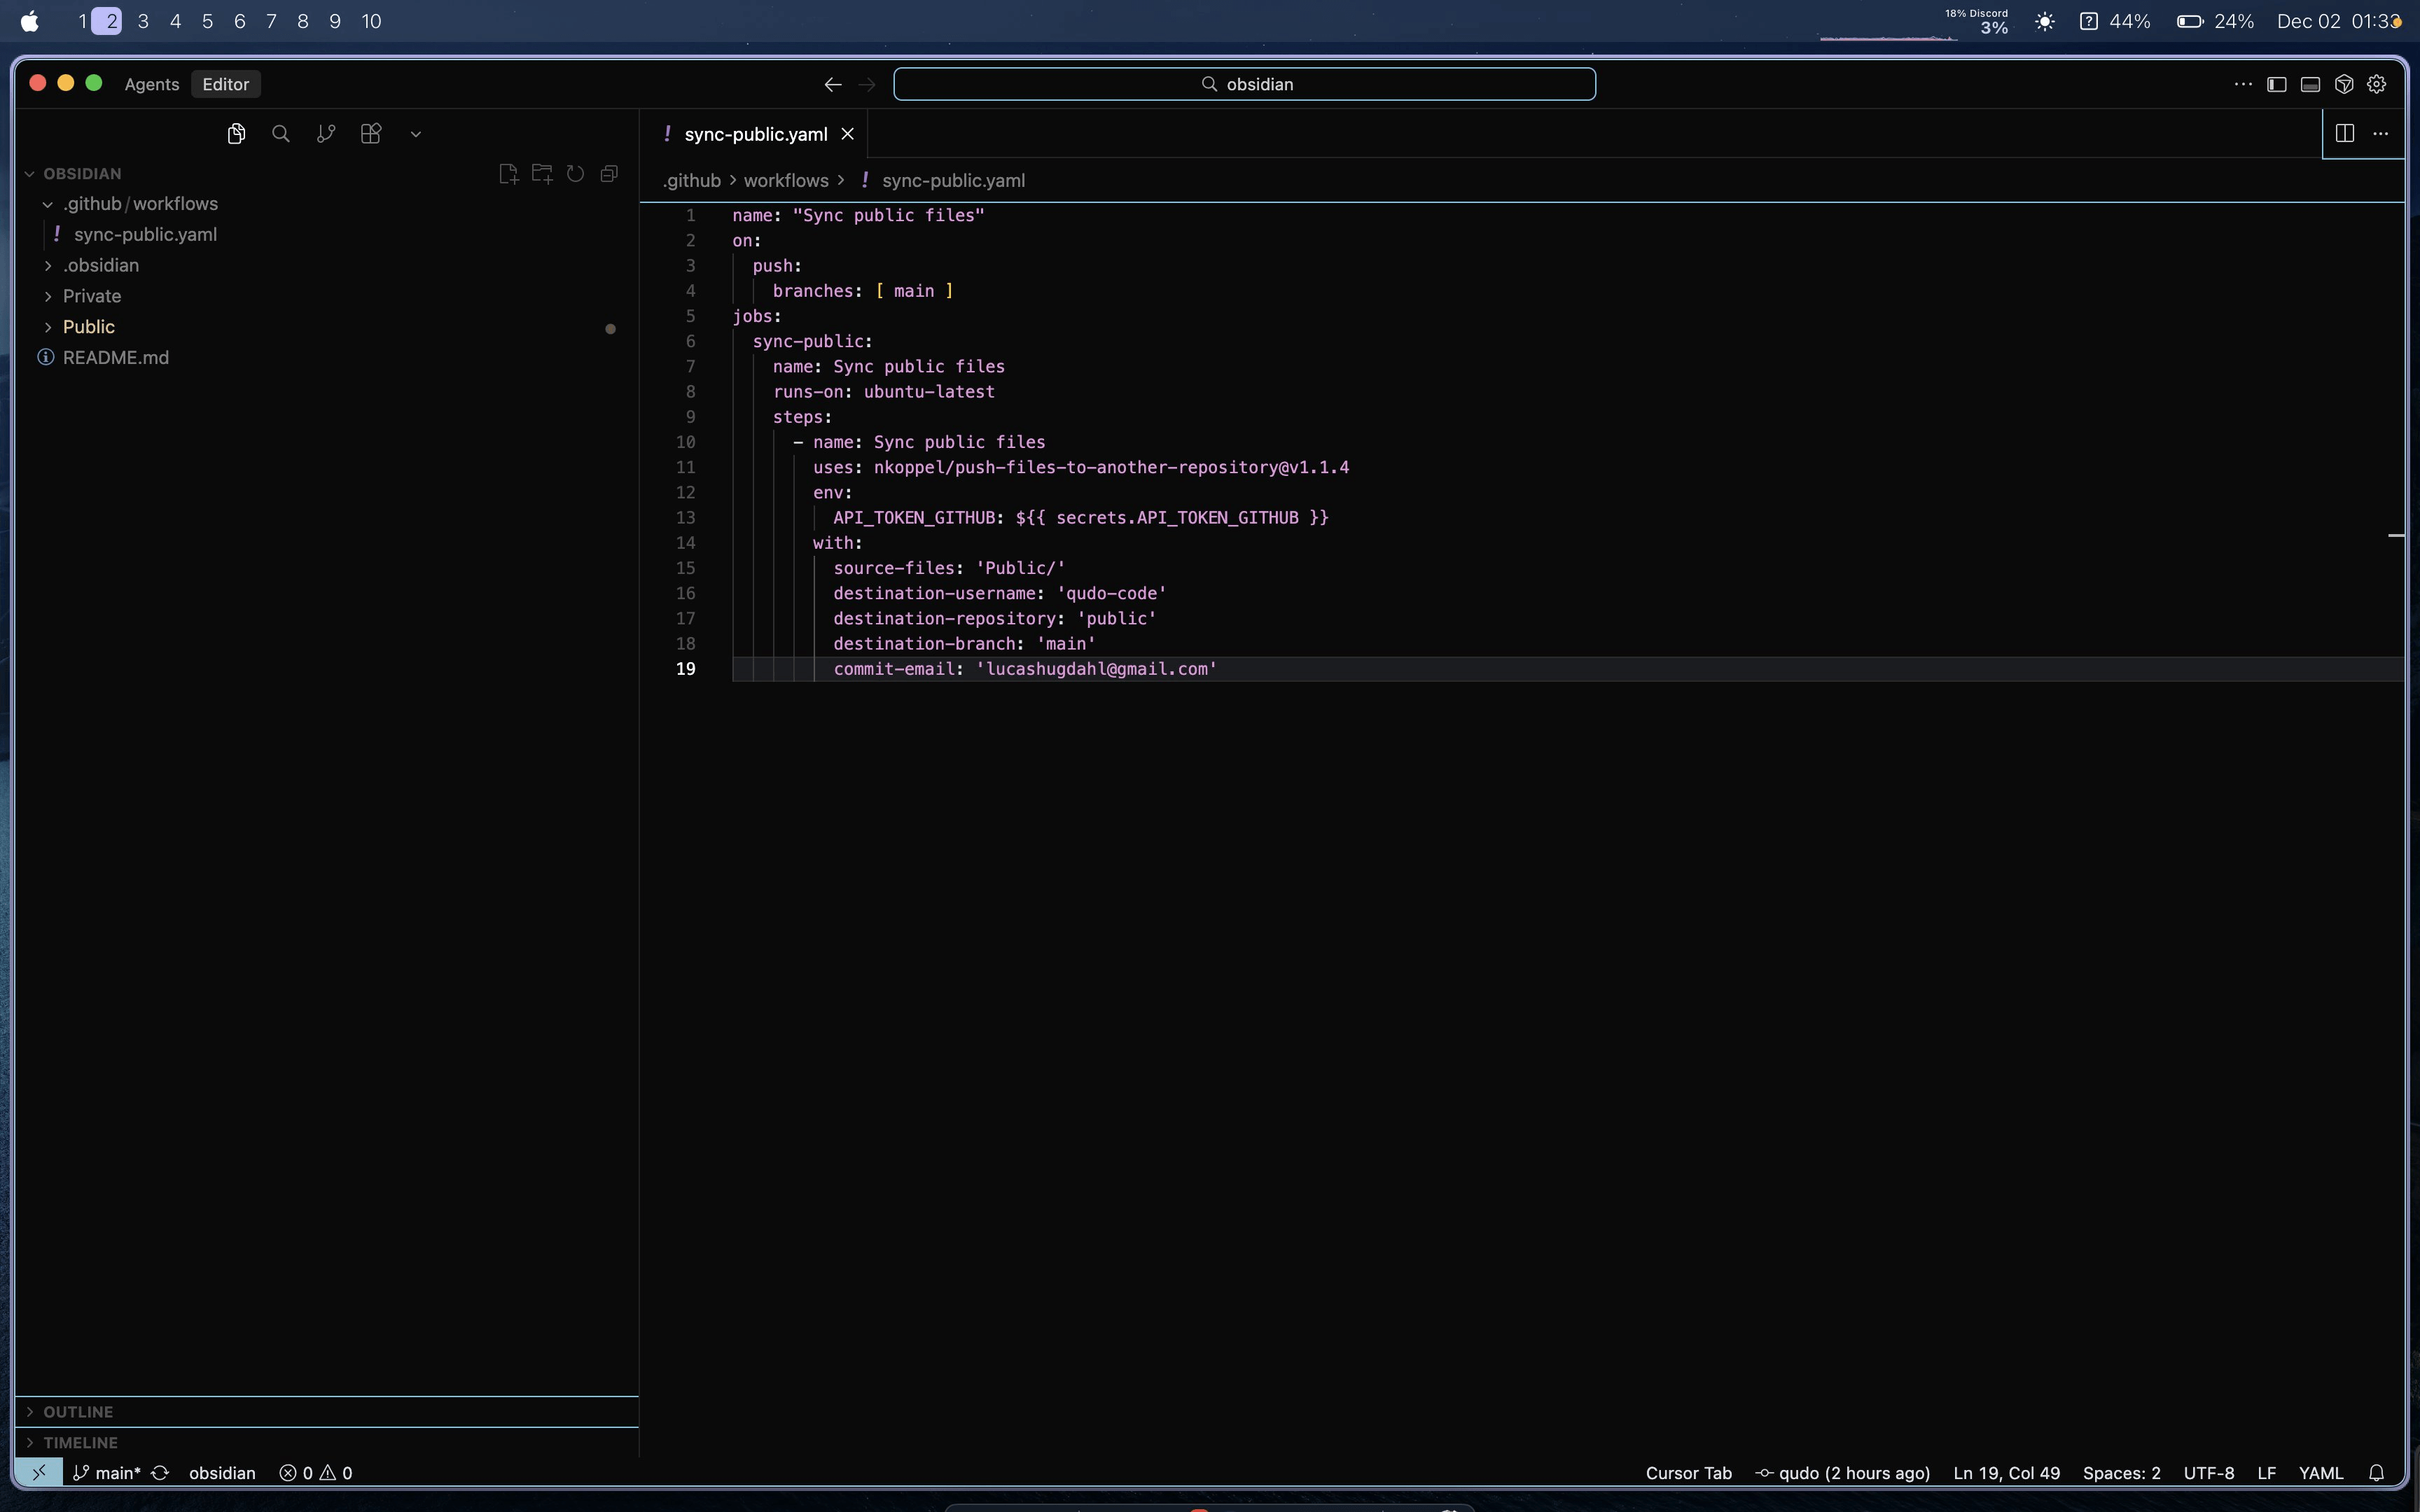Image resolution: width=2420 pixels, height=1512 pixels.
Task: Open the Source Control view icon
Action: (x=326, y=134)
